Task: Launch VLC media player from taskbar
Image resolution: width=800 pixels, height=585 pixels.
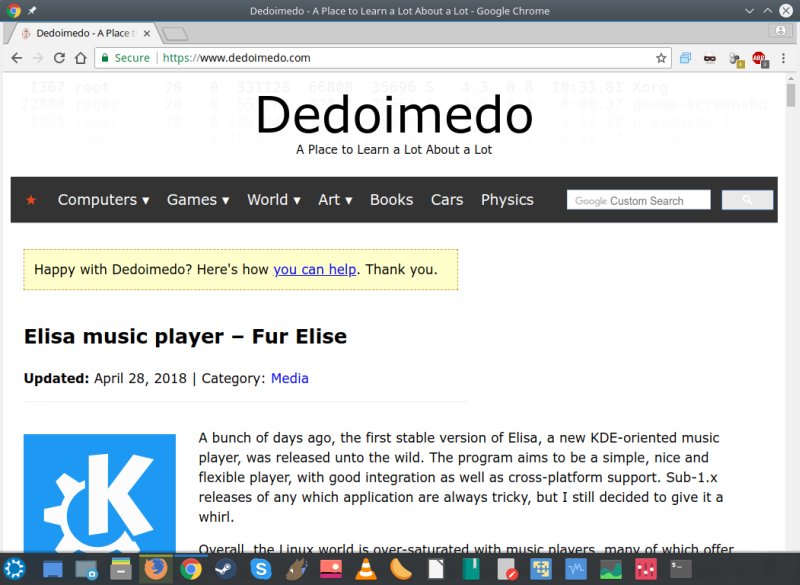Action: (365, 569)
